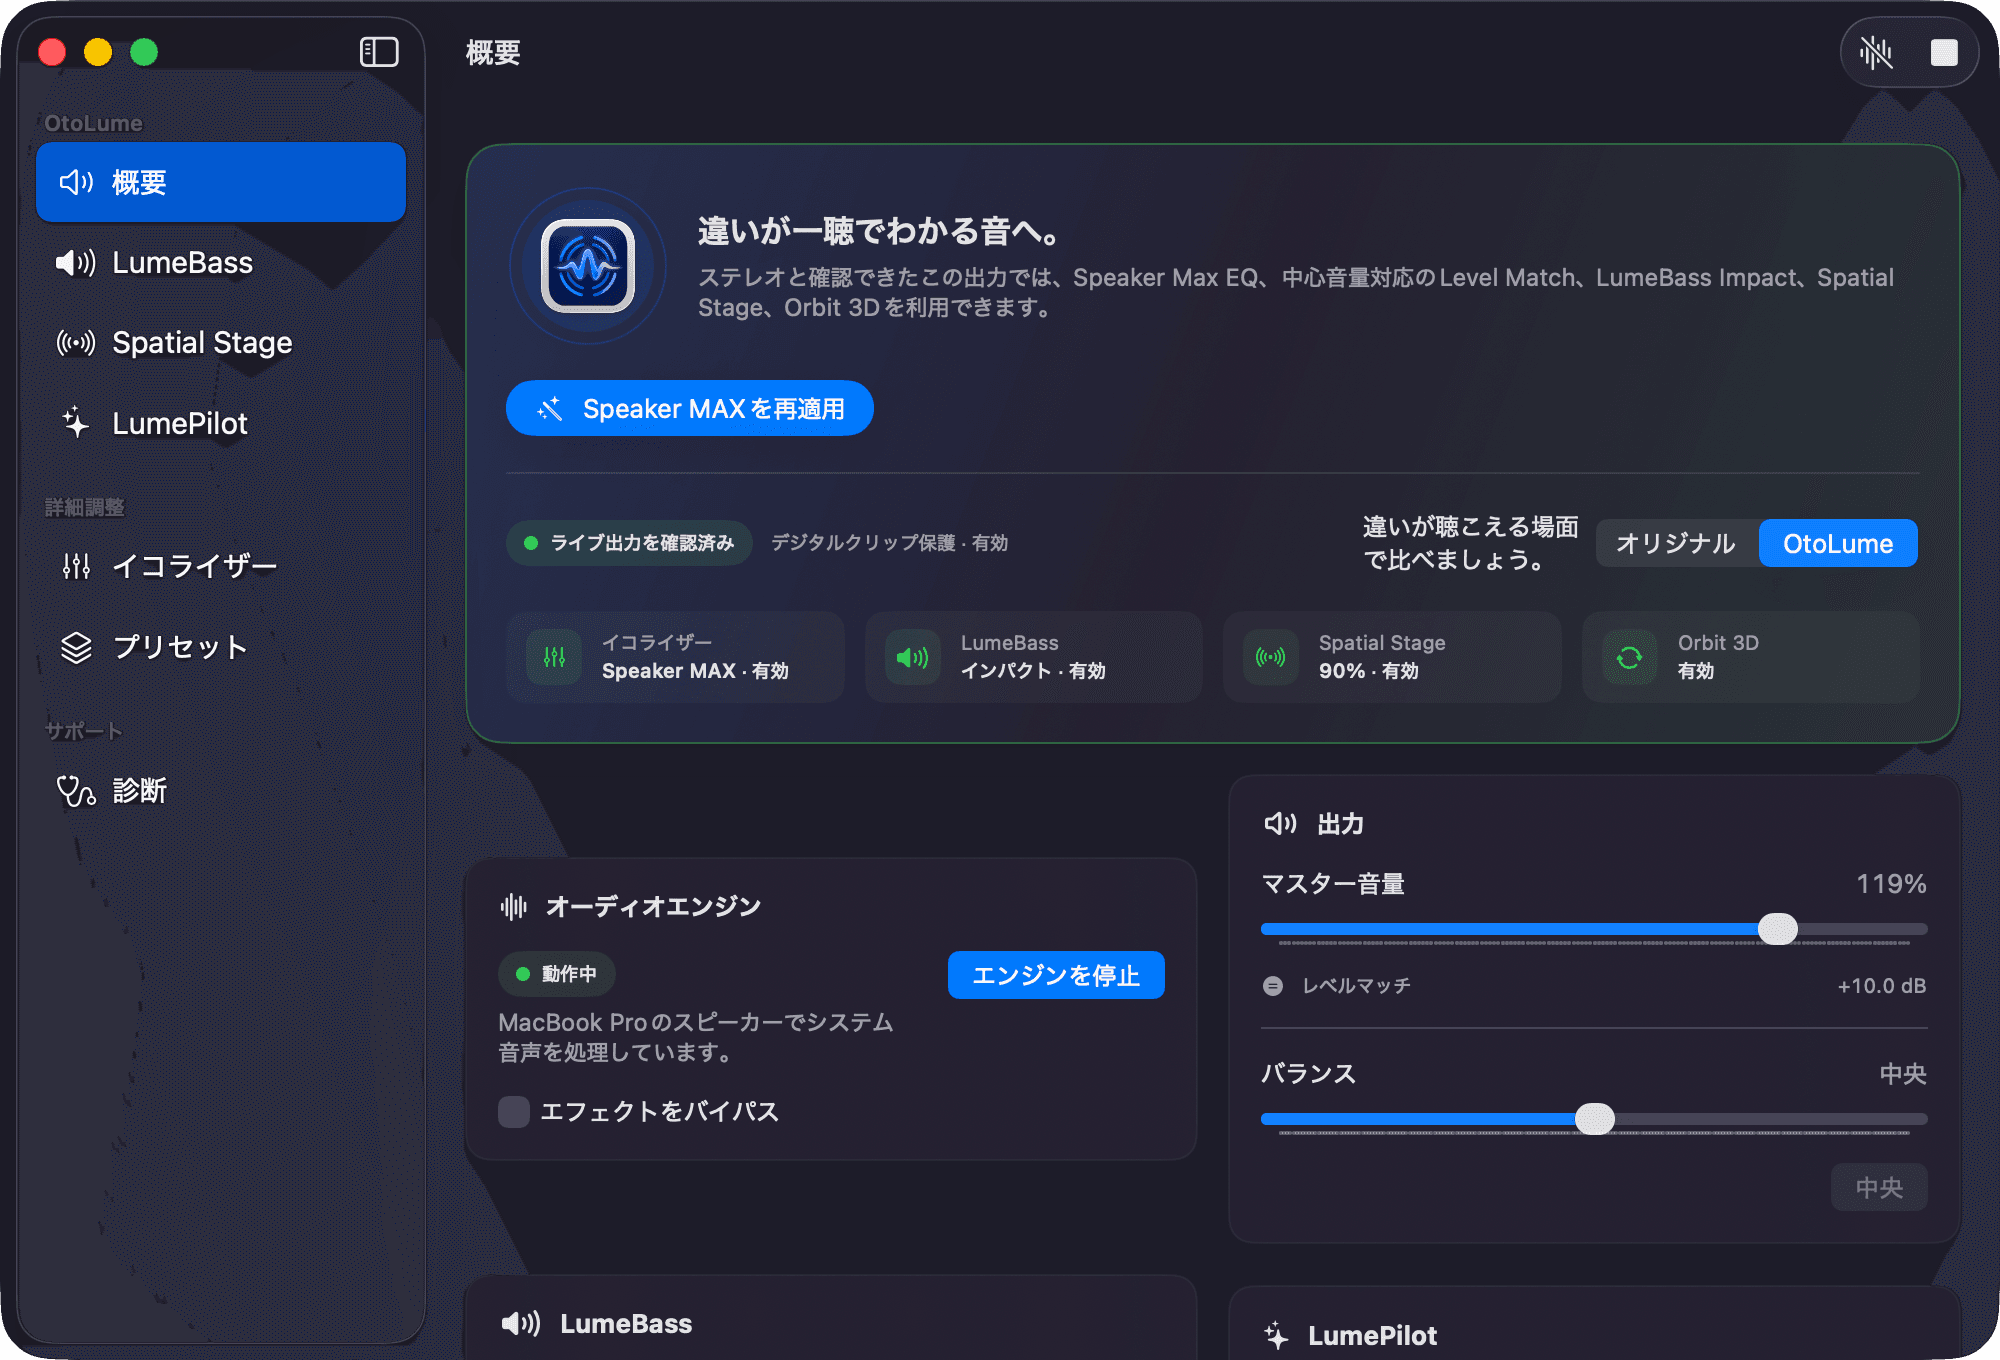Click the Spatial Stage 90% card icon
Screen dimensions: 2000x1360
tap(1270, 657)
